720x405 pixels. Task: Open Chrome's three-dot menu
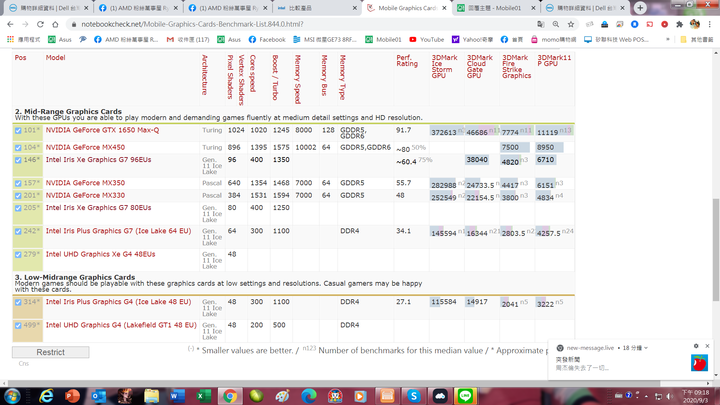pyautogui.click(x=710, y=24)
